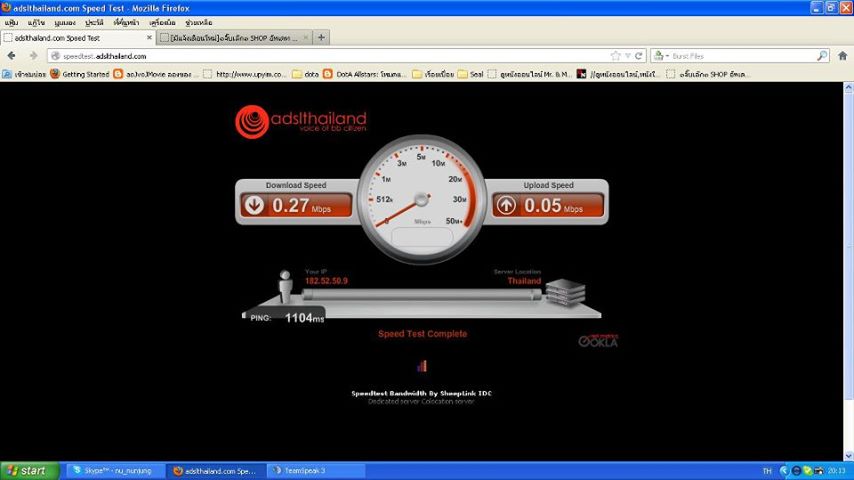Open a new tab with plus button
The width and height of the screenshot is (854, 480).
[321, 38]
